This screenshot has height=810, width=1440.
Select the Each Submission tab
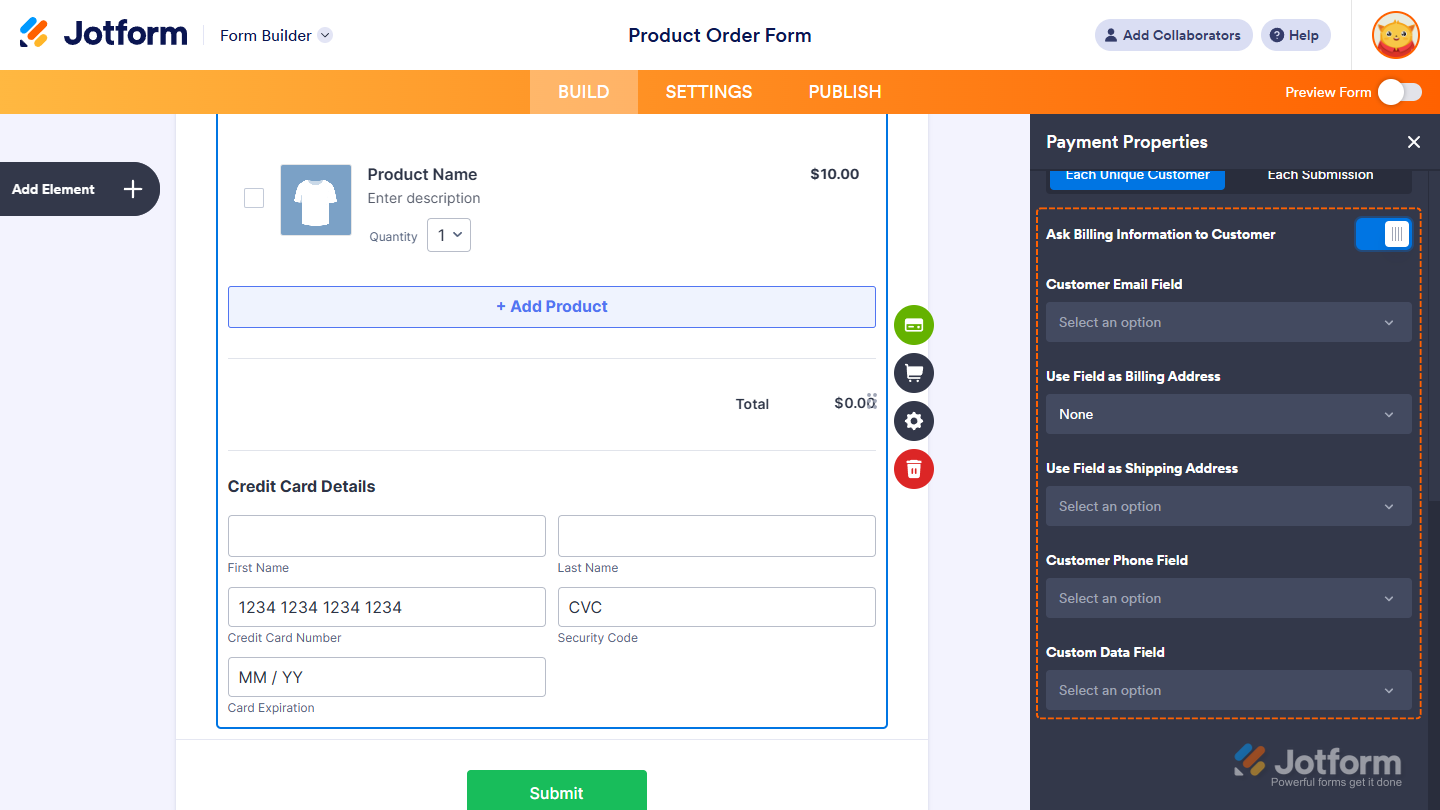coord(1320,174)
